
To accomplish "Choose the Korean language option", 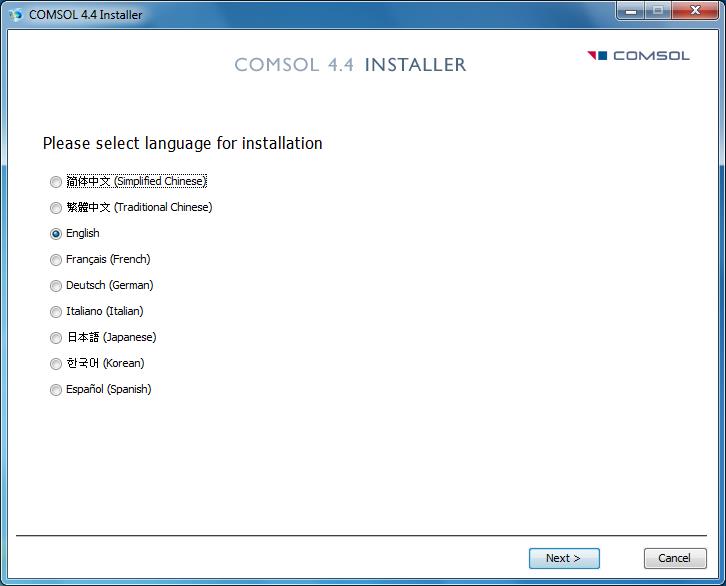I will coord(56,364).
